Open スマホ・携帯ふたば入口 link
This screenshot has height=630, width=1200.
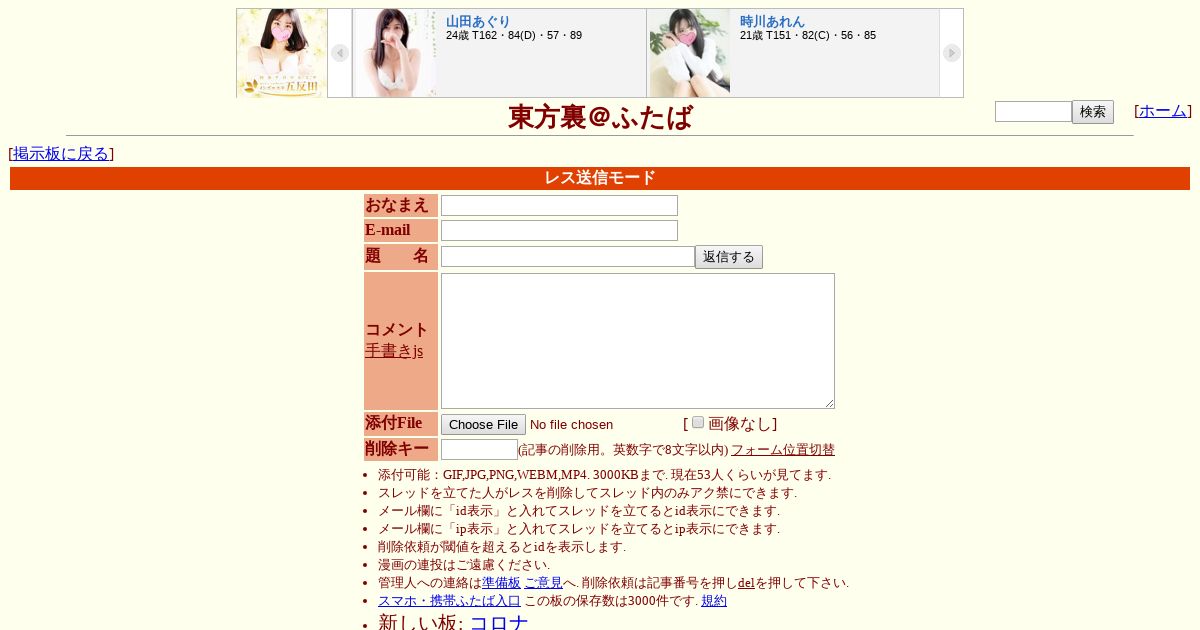tap(449, 601)
